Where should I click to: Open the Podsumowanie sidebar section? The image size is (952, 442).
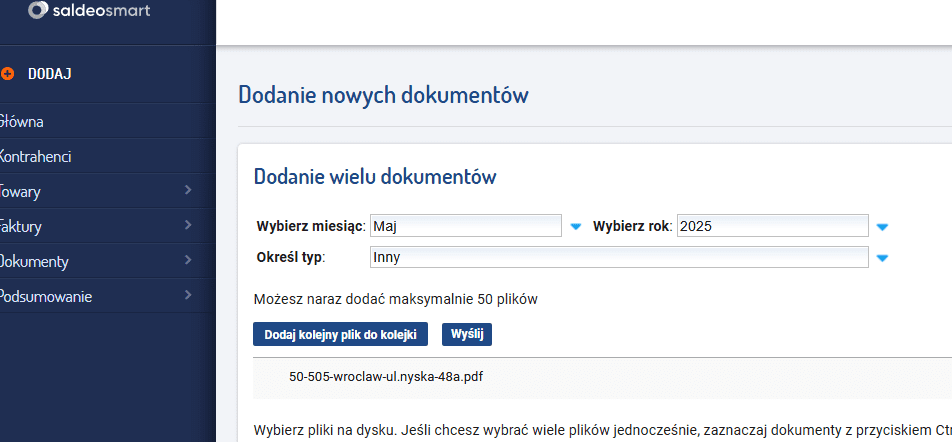point(46,297)
